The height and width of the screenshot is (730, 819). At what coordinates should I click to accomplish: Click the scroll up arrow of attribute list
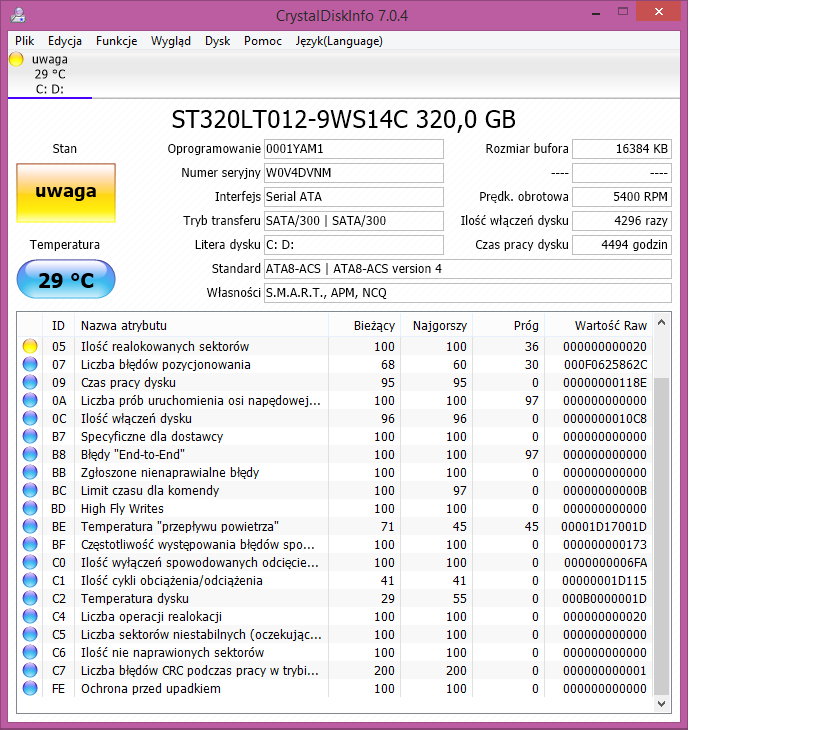661,323
